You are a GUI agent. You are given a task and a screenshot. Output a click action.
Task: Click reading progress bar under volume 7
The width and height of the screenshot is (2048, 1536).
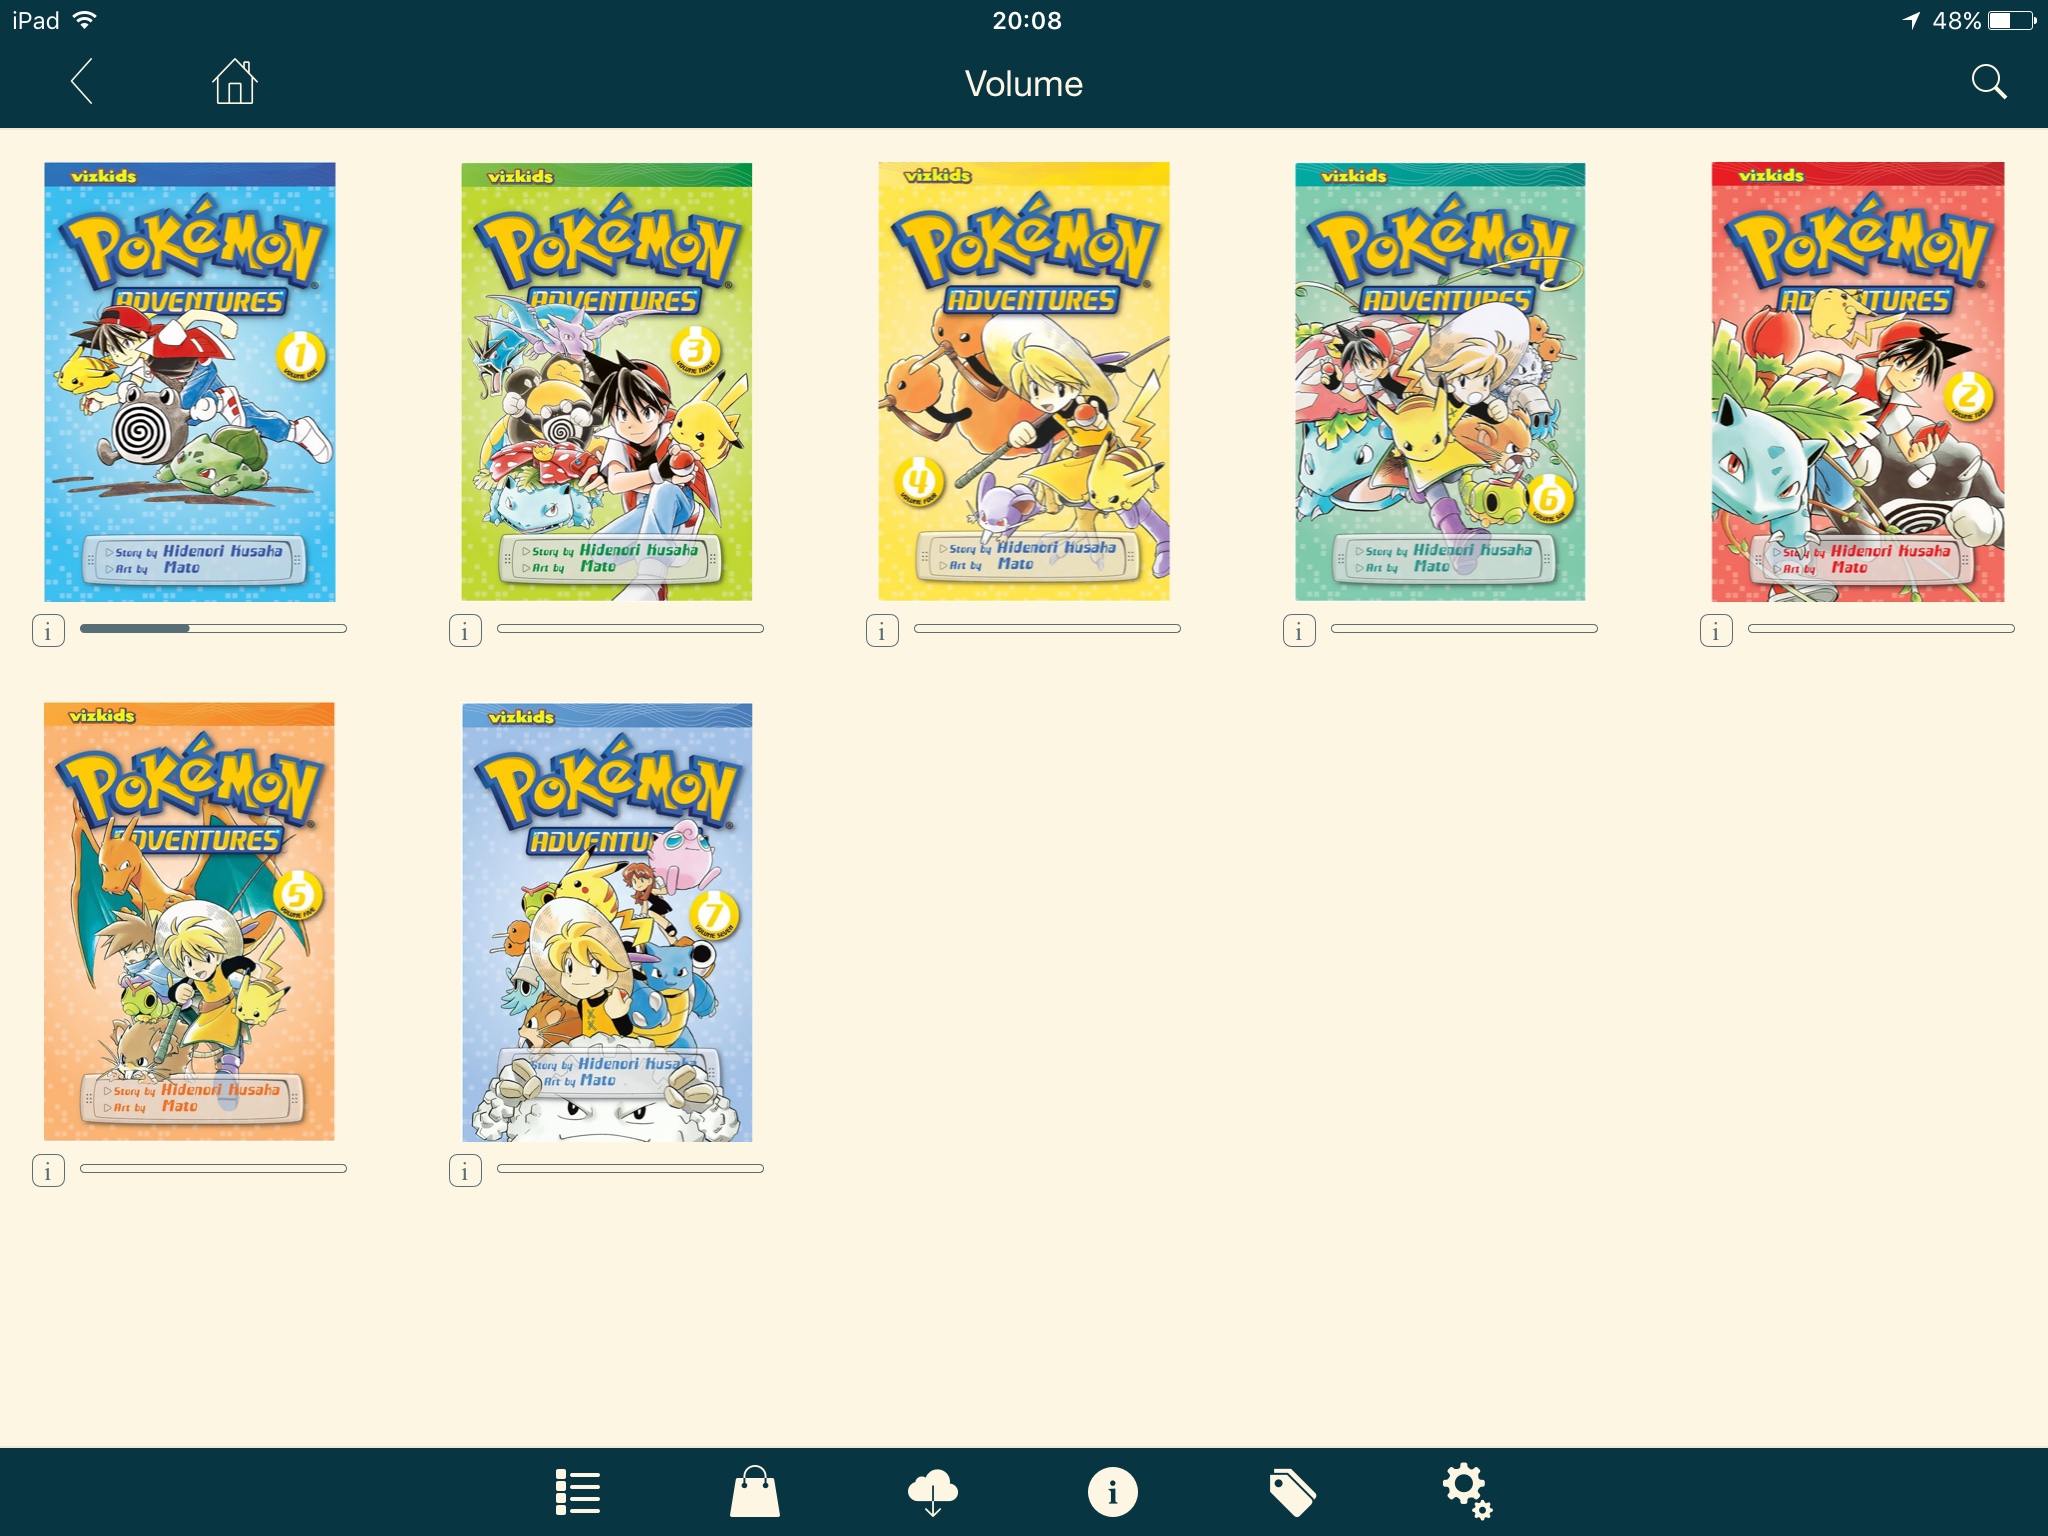(x=630, y=1168)
